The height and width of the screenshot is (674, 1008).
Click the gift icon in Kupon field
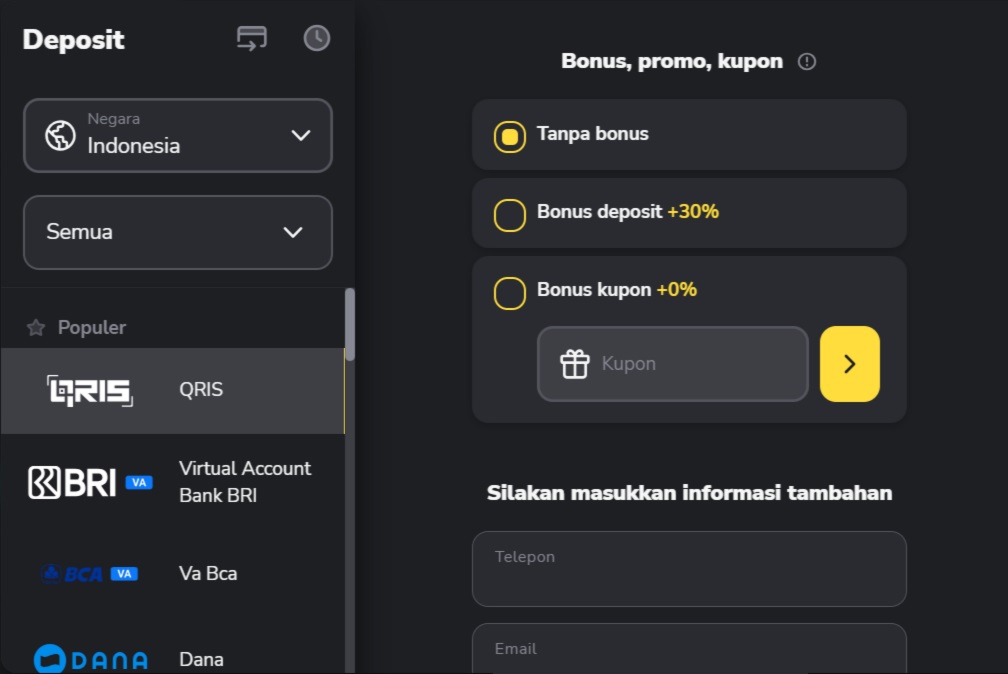575,364
